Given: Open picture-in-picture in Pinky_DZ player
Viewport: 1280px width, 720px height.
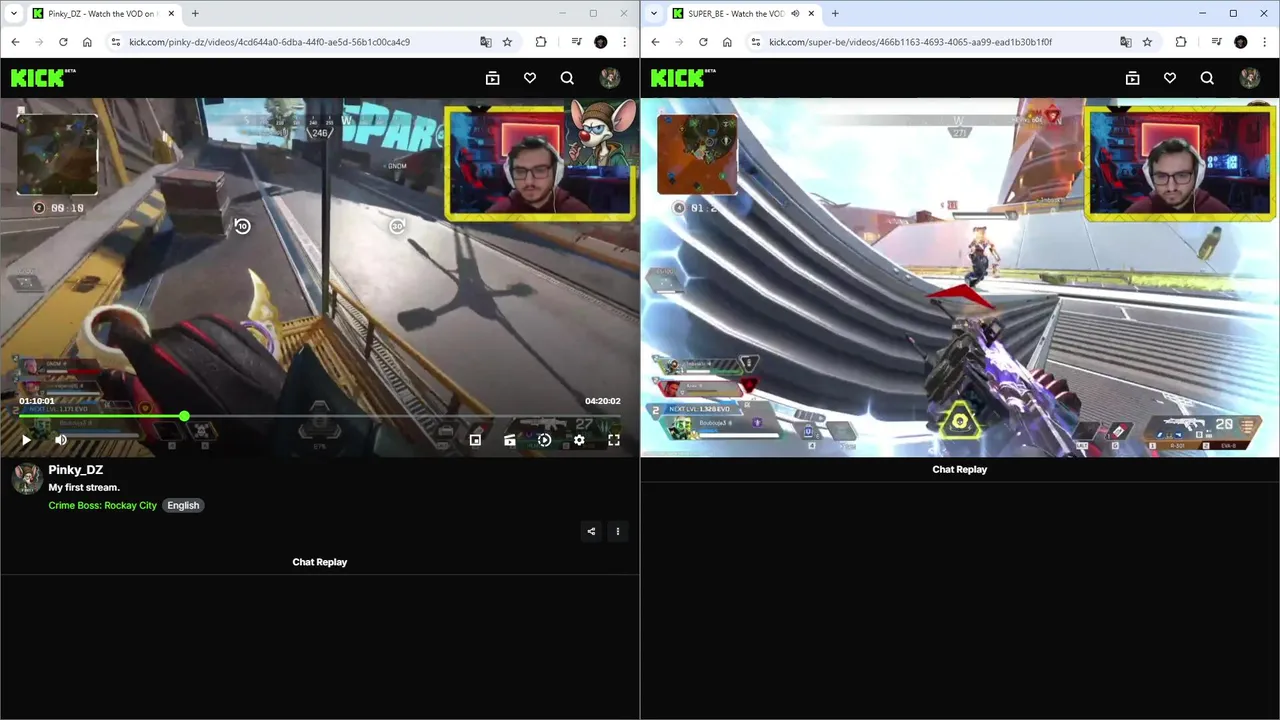Looking at the screenshot, I should pyautogui.click(x=475, y=440).
